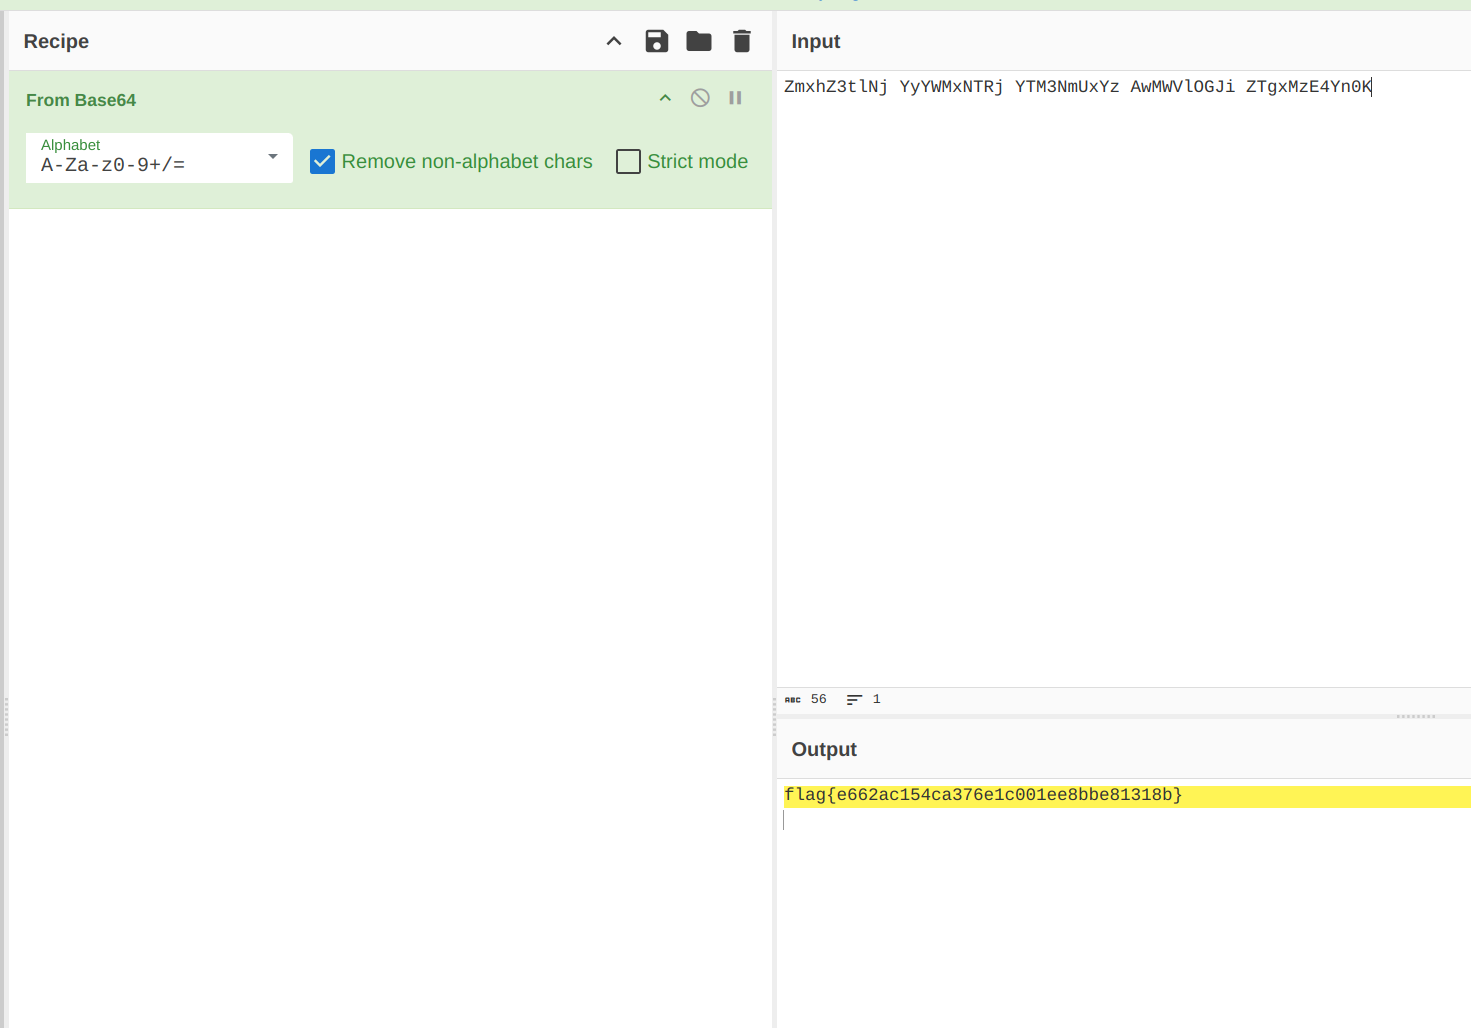Click inside the Input text area
Screen dimensions: 1471x1028
1124,380
